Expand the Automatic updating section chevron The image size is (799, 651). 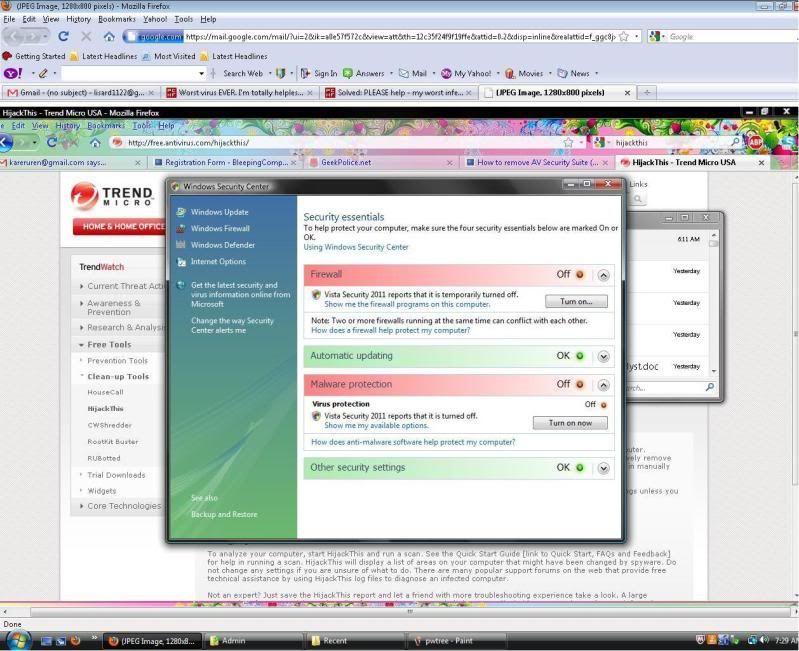(x=603, y=356)
